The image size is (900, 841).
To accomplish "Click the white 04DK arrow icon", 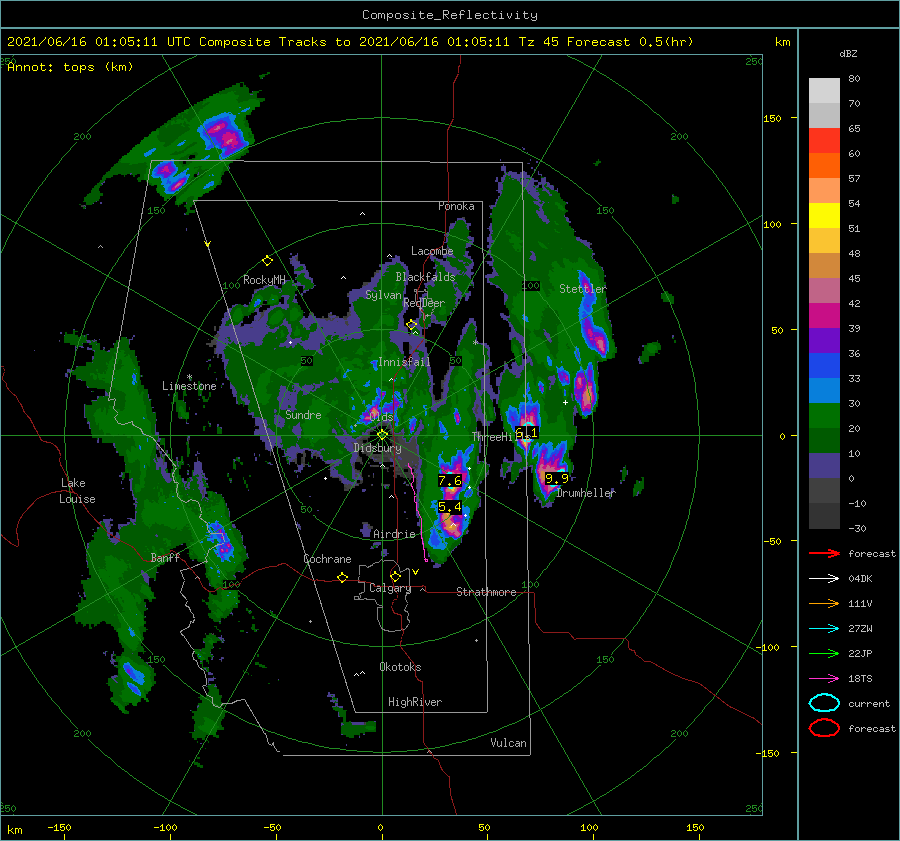I will pos(824,579).
